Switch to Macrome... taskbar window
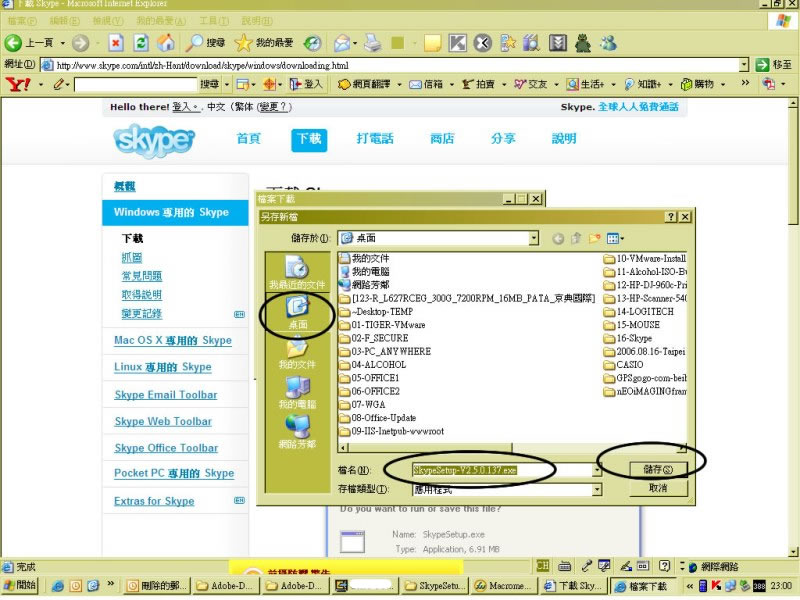 point(503,586)
